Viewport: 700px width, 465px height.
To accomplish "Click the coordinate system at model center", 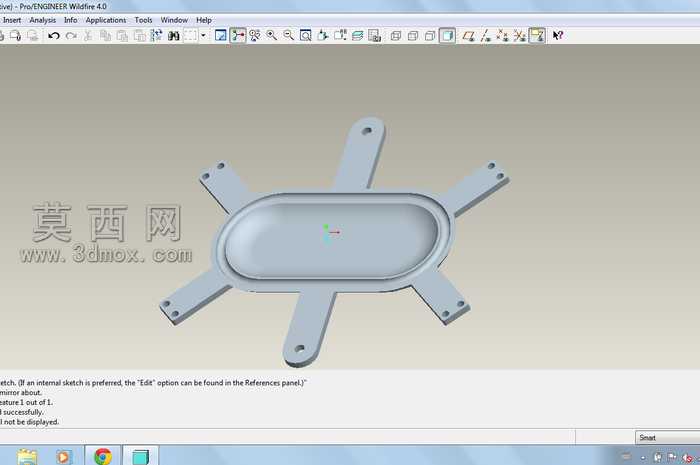I will coord(330,232).
